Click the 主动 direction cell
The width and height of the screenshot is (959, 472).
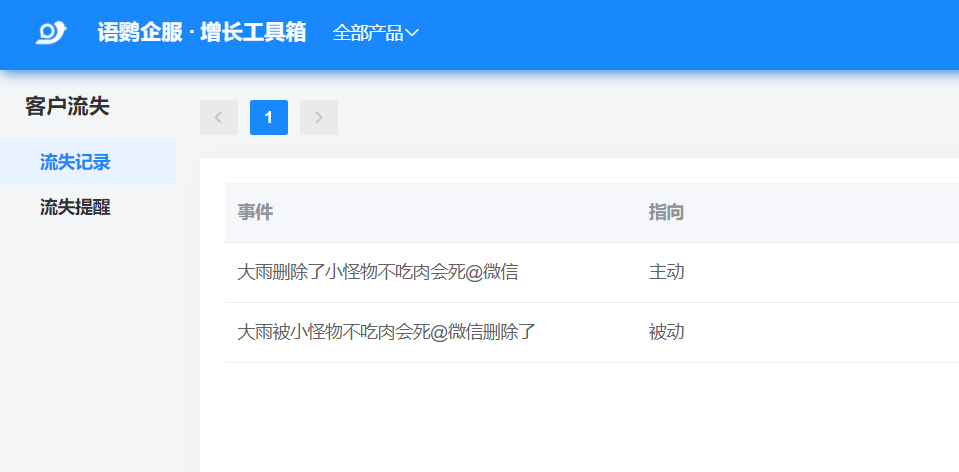pos(666,271)
